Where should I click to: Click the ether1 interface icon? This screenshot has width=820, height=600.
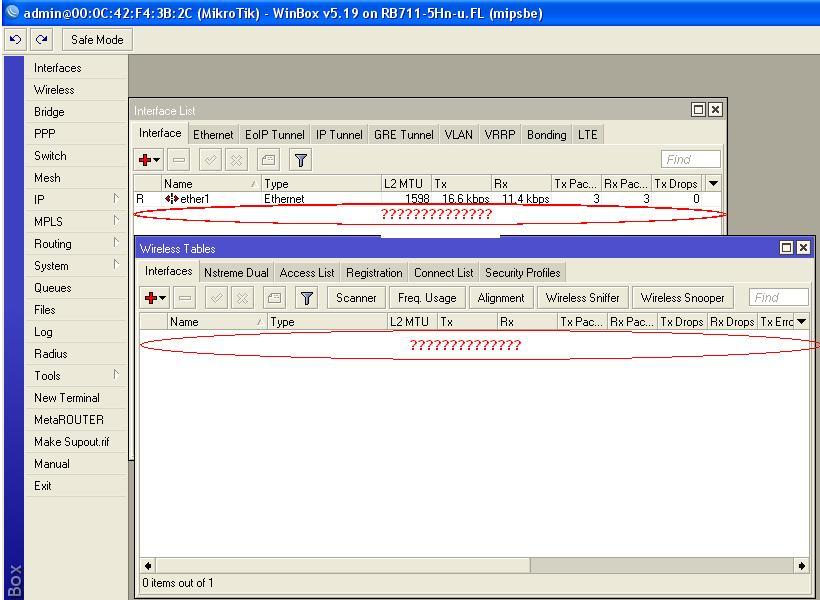coord(174,199)
